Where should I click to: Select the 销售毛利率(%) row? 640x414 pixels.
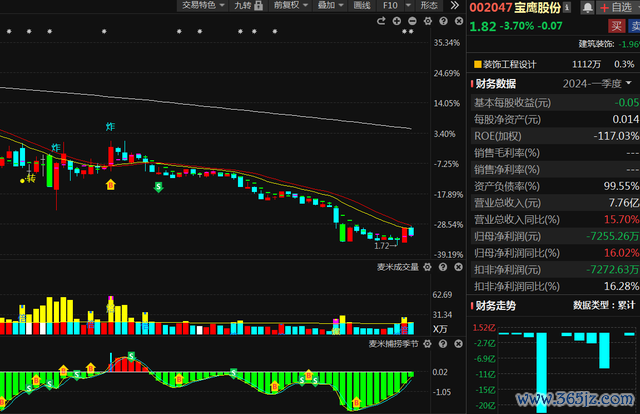point(555,153)
